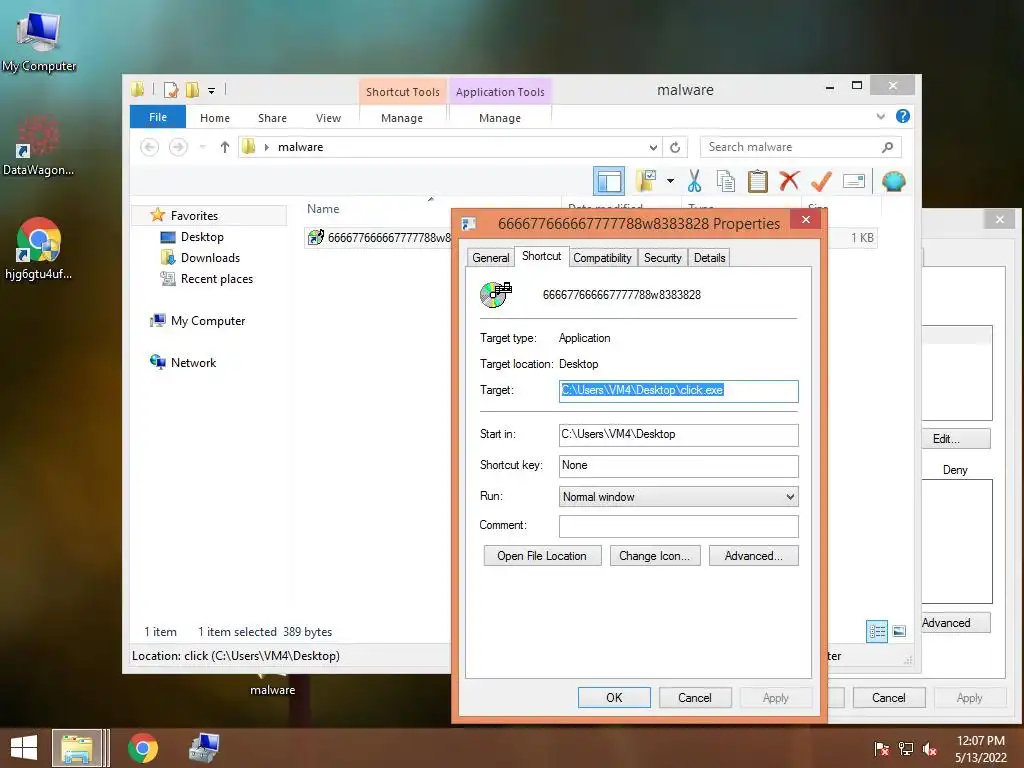The width and height of the screenshot is (1024, 768).
Task: Click the Rename icon in toolbar
Action: pyautogui.click(x=854, y=181)
